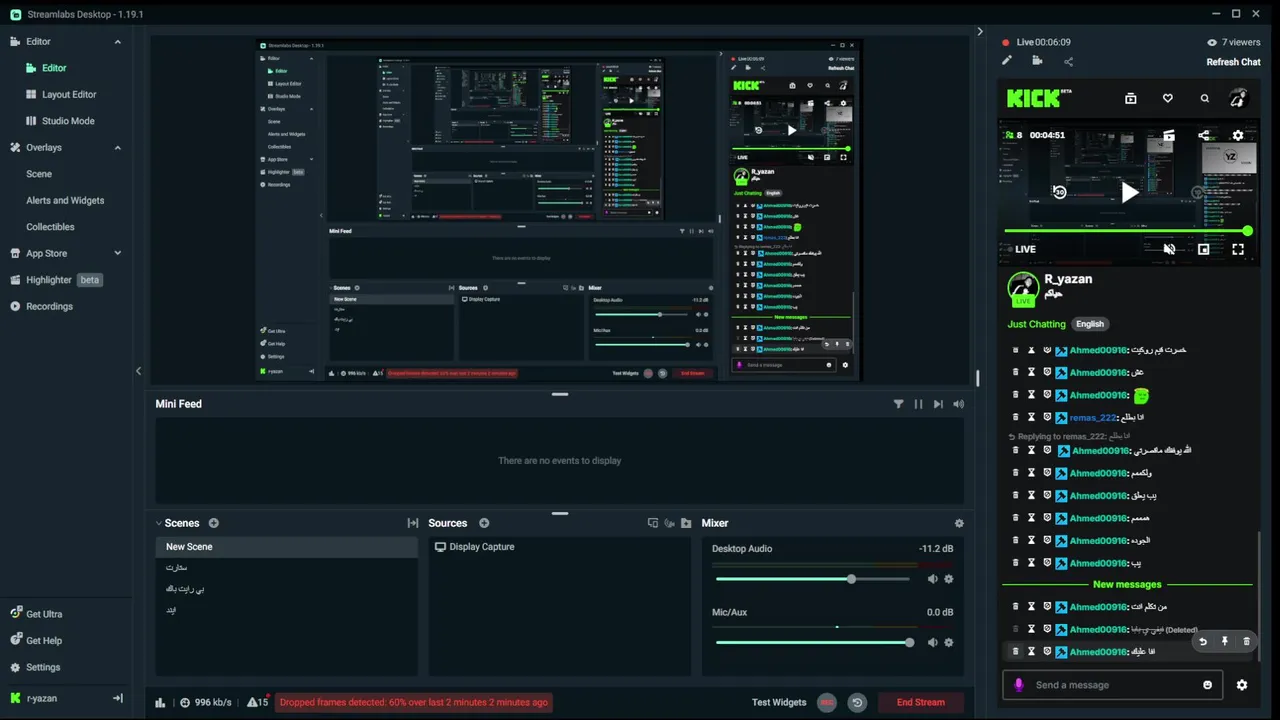Click Get Ultra in sidebar
The image size is (1280, 720).
click(x=44, y=614)
